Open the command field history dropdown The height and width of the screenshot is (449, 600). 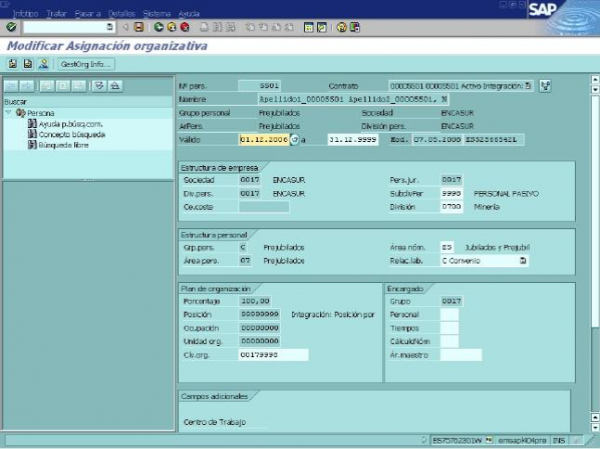(109, 26)
